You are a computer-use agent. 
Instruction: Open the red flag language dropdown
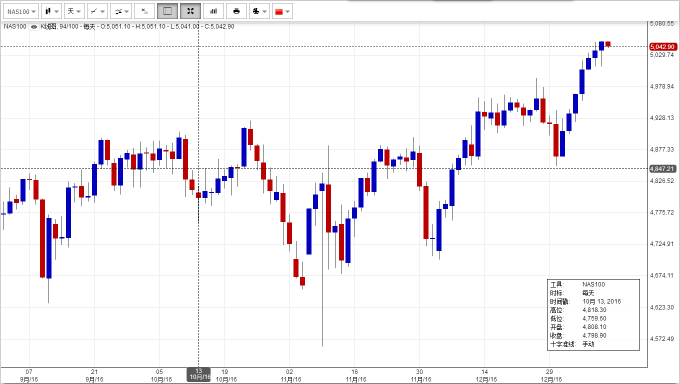point(282,11)
